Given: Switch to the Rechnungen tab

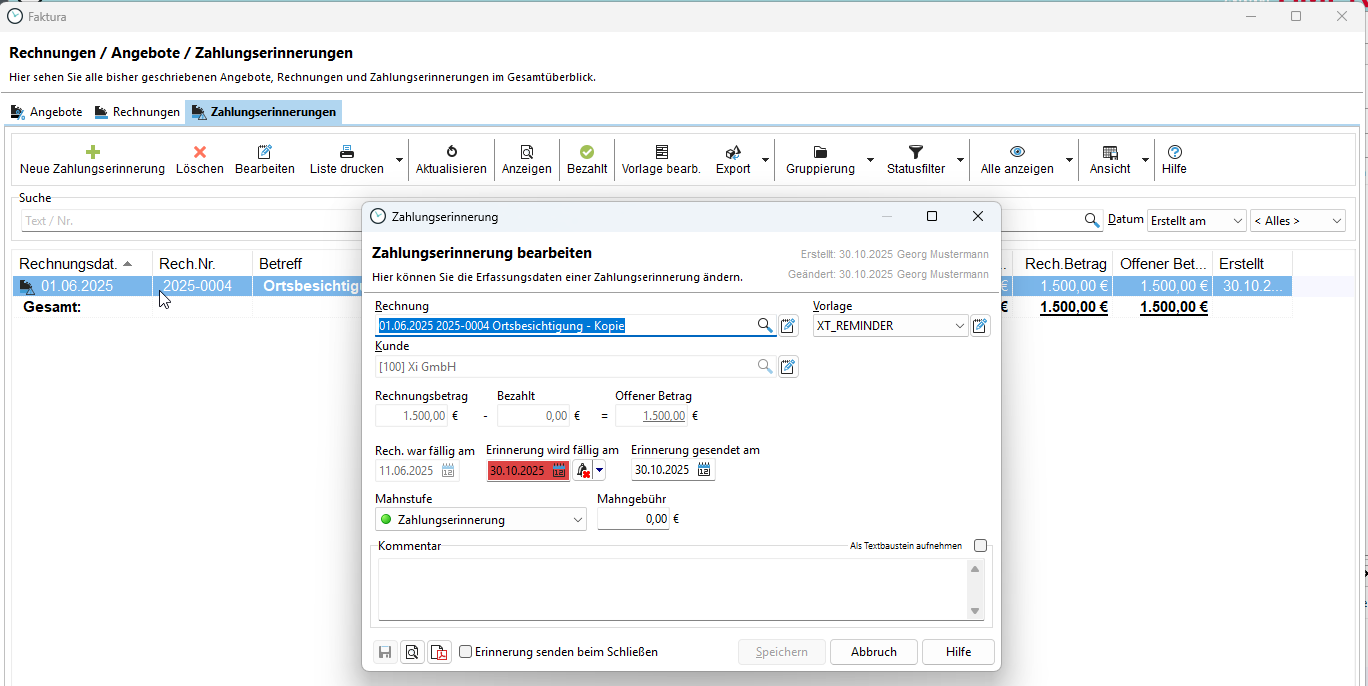Looking at the screenshot, I should 137,112.
